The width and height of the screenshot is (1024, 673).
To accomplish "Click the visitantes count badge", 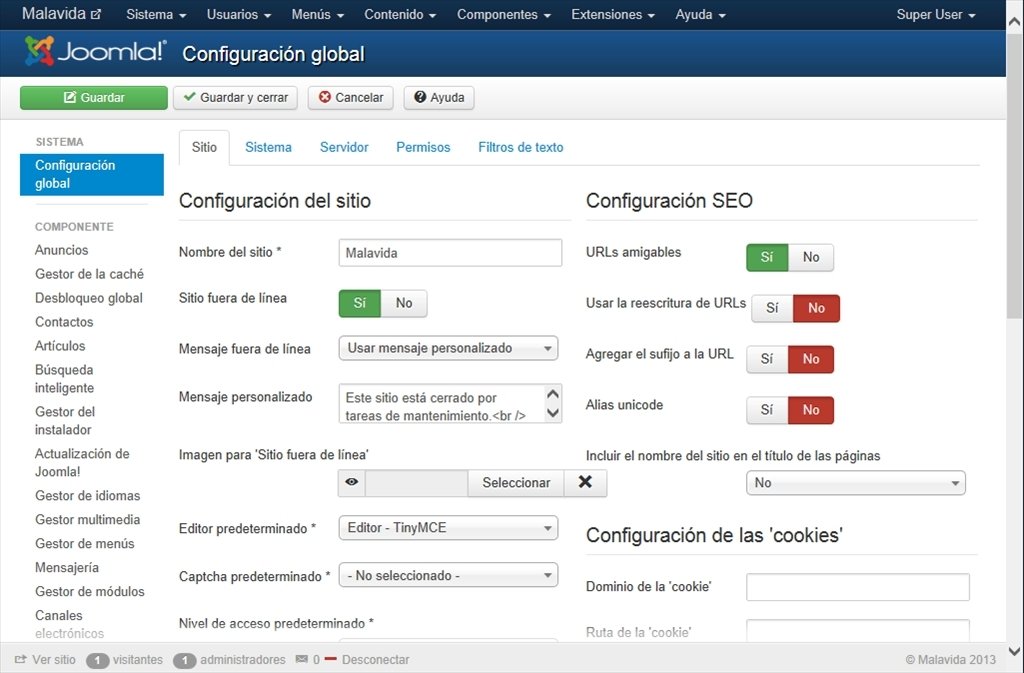I will (x=97, y=660).
